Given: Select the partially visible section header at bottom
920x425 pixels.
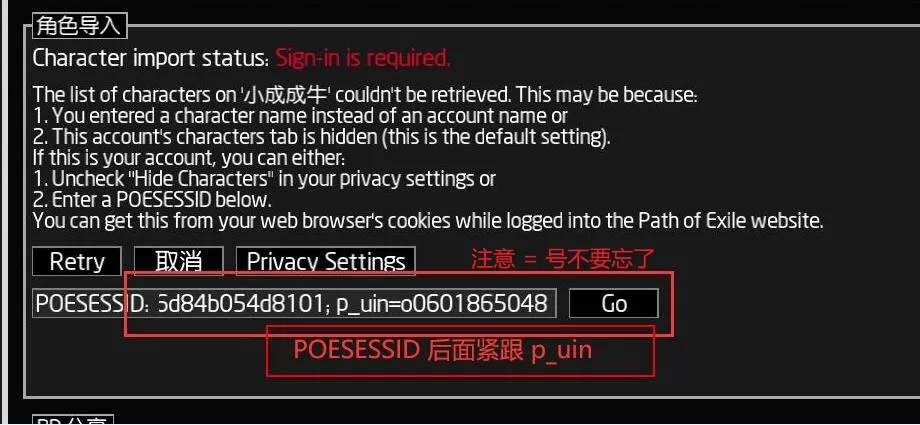Looking at the screenshot, I should pos(72,420).
